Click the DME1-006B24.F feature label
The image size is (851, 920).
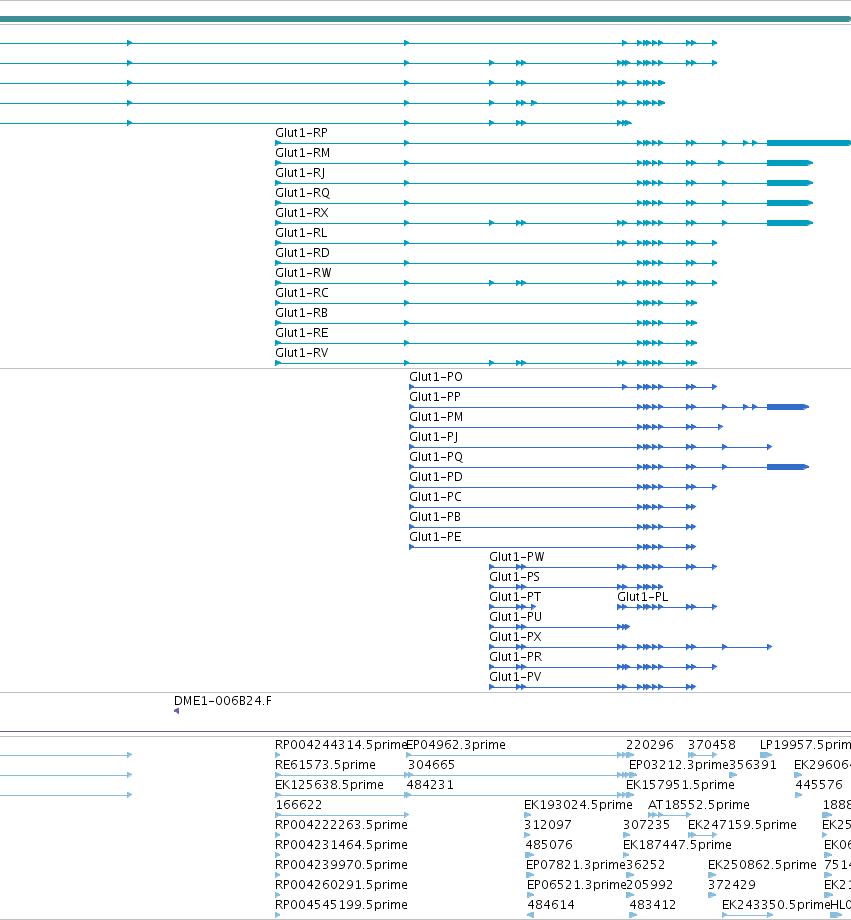tap(222, 701)
